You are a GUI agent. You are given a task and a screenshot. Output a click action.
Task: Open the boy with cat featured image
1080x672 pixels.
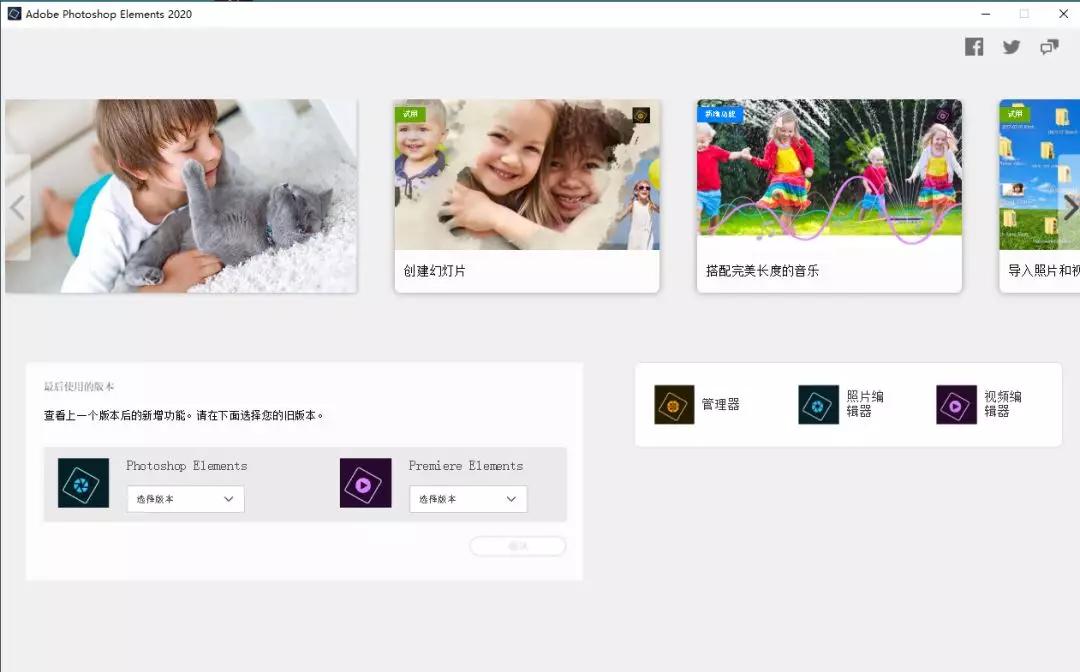(x=181, y=196)
